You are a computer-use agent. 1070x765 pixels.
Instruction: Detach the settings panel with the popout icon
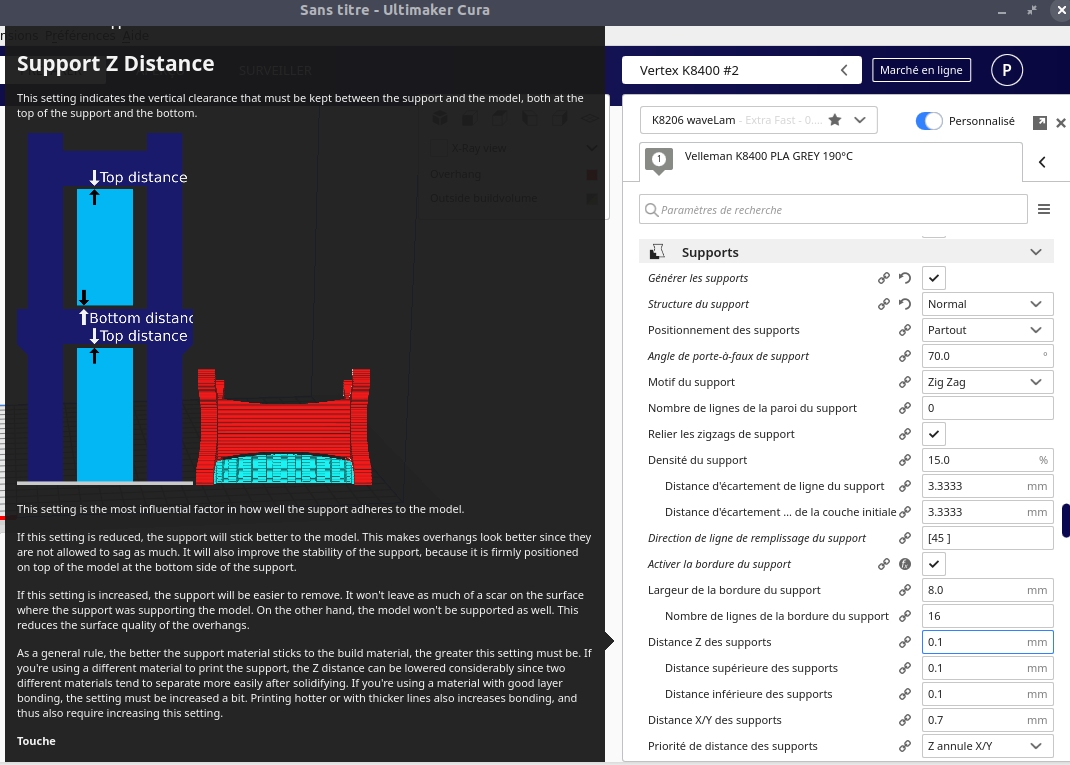click(1040, 122)
